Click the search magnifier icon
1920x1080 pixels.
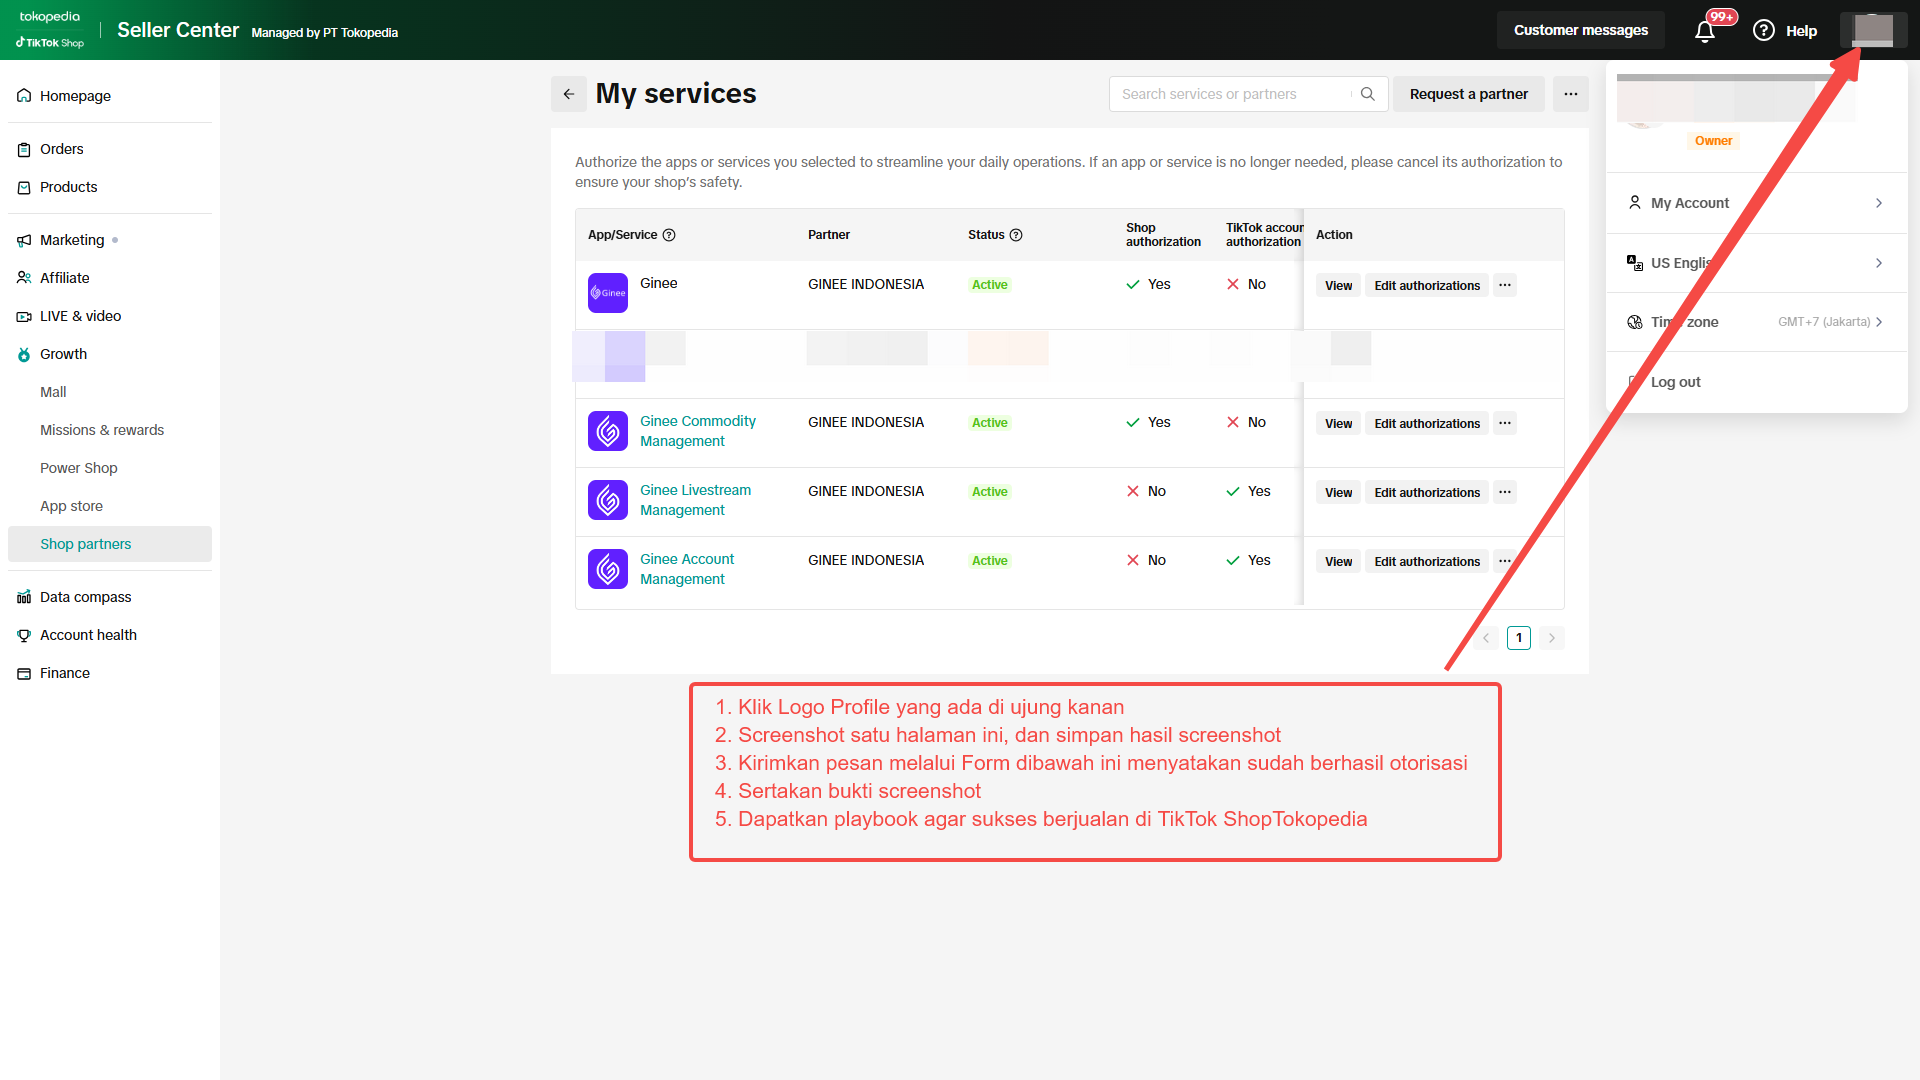coord(1368,94)
